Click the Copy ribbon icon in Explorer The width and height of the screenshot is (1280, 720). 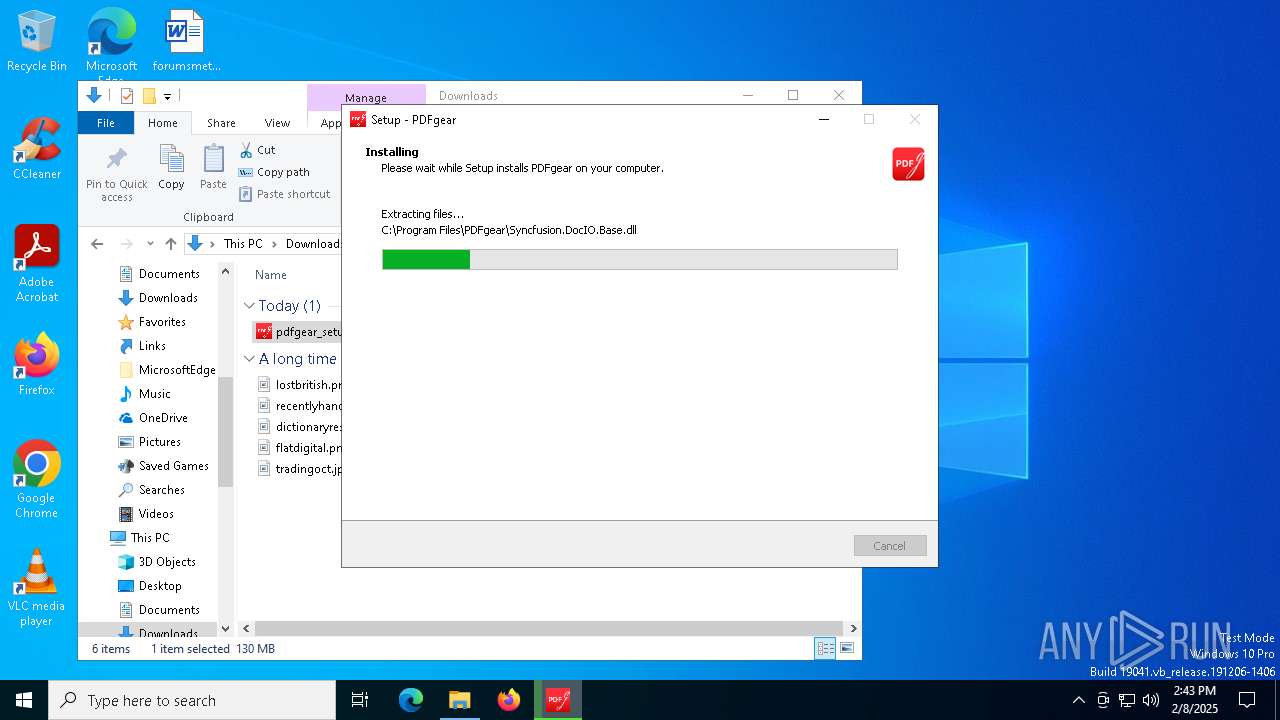171,167
